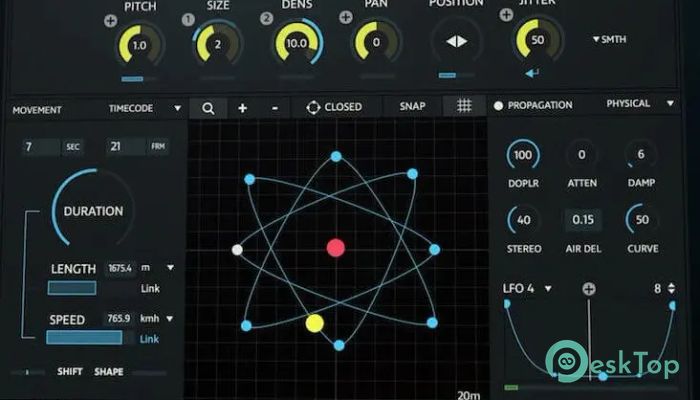Select the red center listener point
The image size is (700, 400).
(x=336, y=248)
